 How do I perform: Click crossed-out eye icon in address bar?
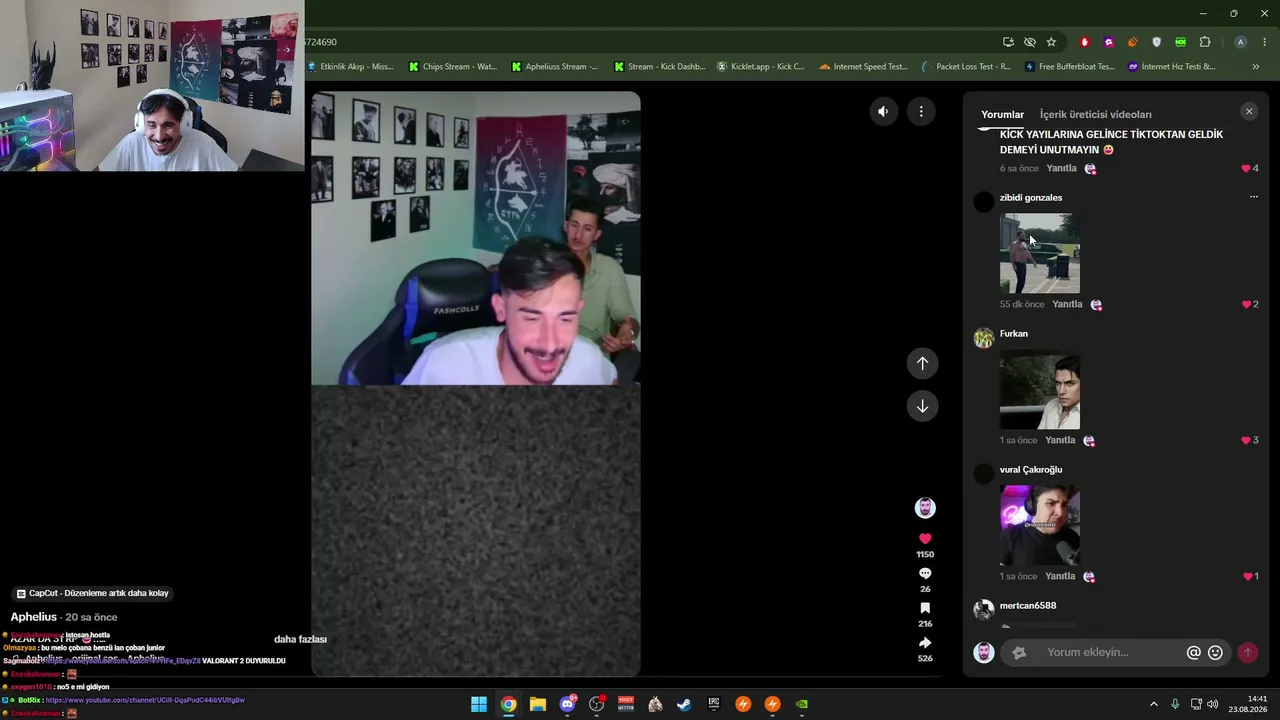(1030, 42)
